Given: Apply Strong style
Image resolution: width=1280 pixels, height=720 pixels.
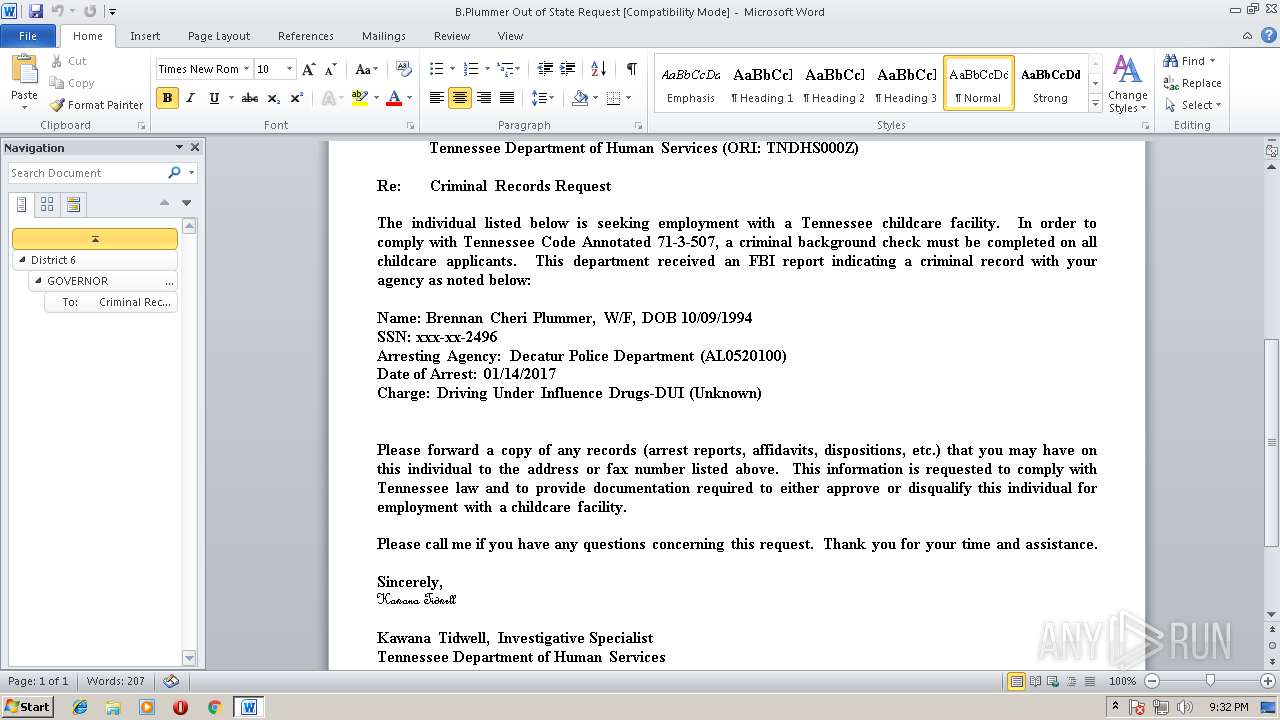Looking at the screenshot, I should coord(1050,84).
